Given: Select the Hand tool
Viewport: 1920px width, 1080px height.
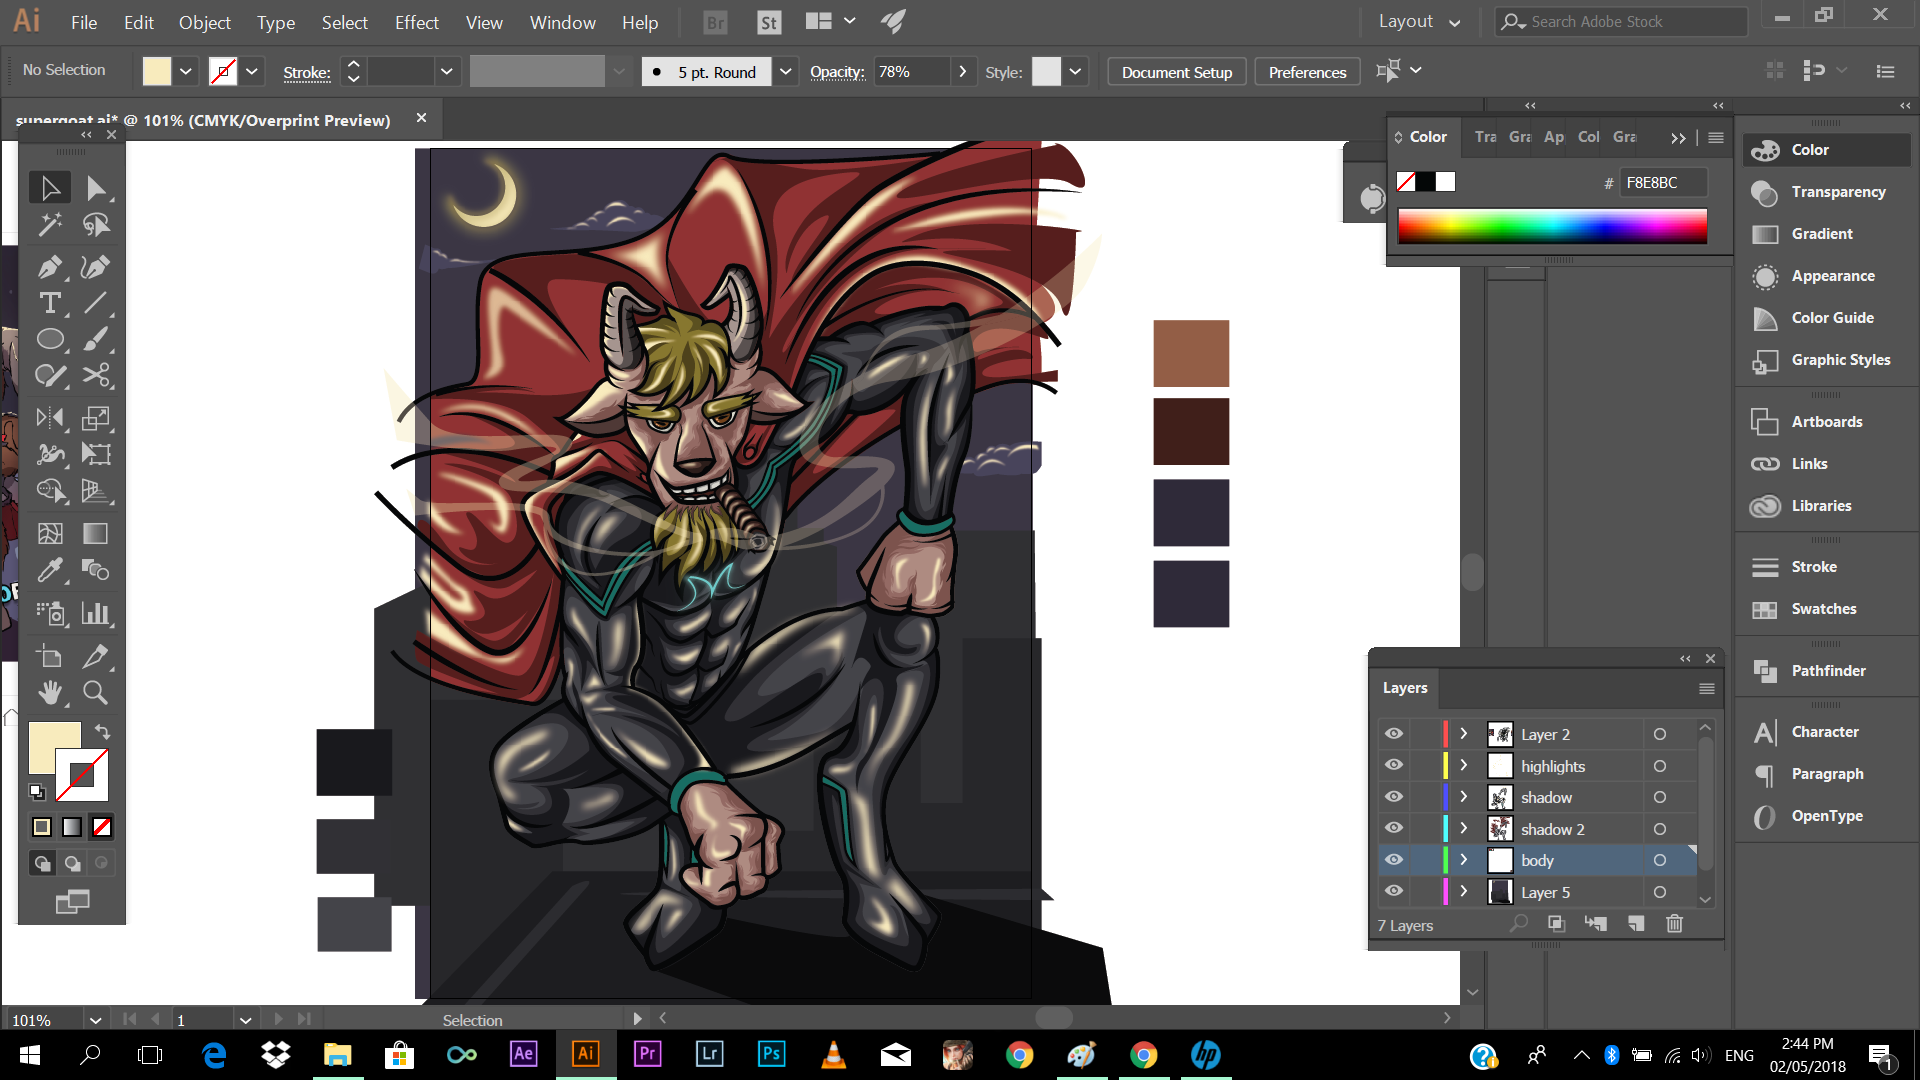Looking at the screenshot, I should pos(49,693).
